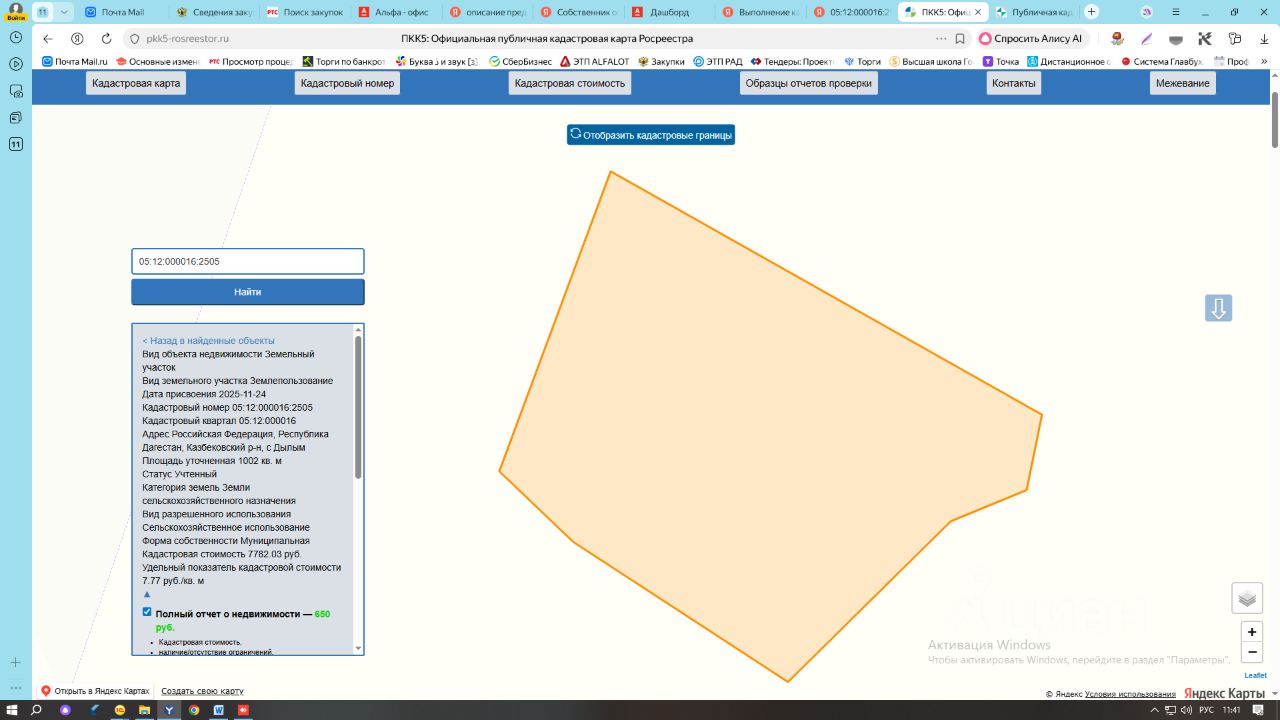
Task: Click the Войти profile button
Action: point(16,11)
